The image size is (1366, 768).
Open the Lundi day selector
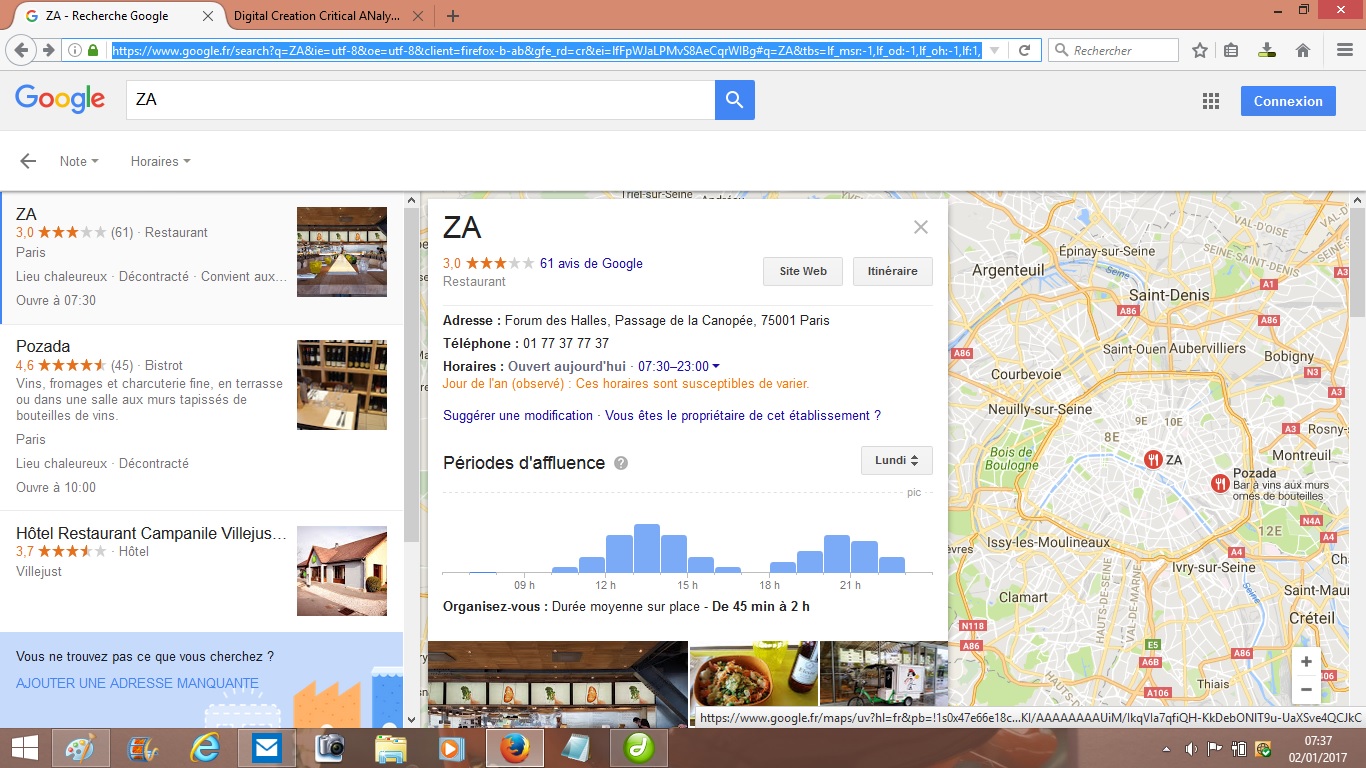pos(896,460)
